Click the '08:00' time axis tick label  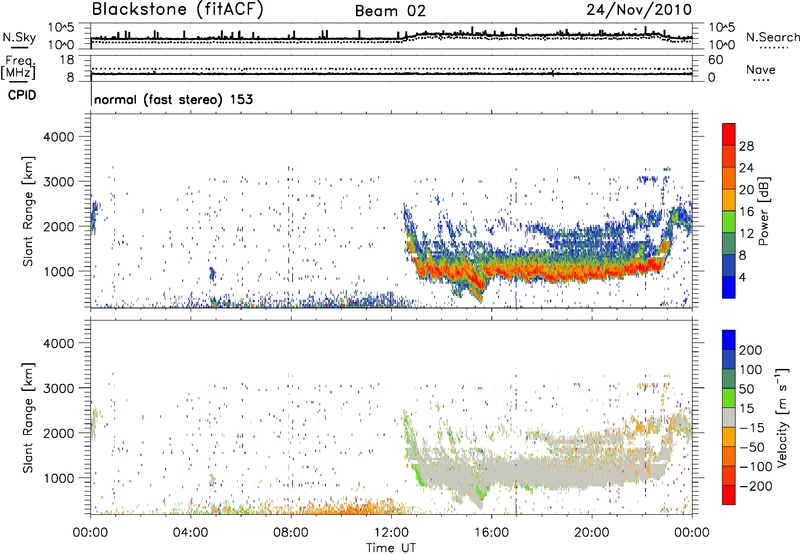coord(291,533)
